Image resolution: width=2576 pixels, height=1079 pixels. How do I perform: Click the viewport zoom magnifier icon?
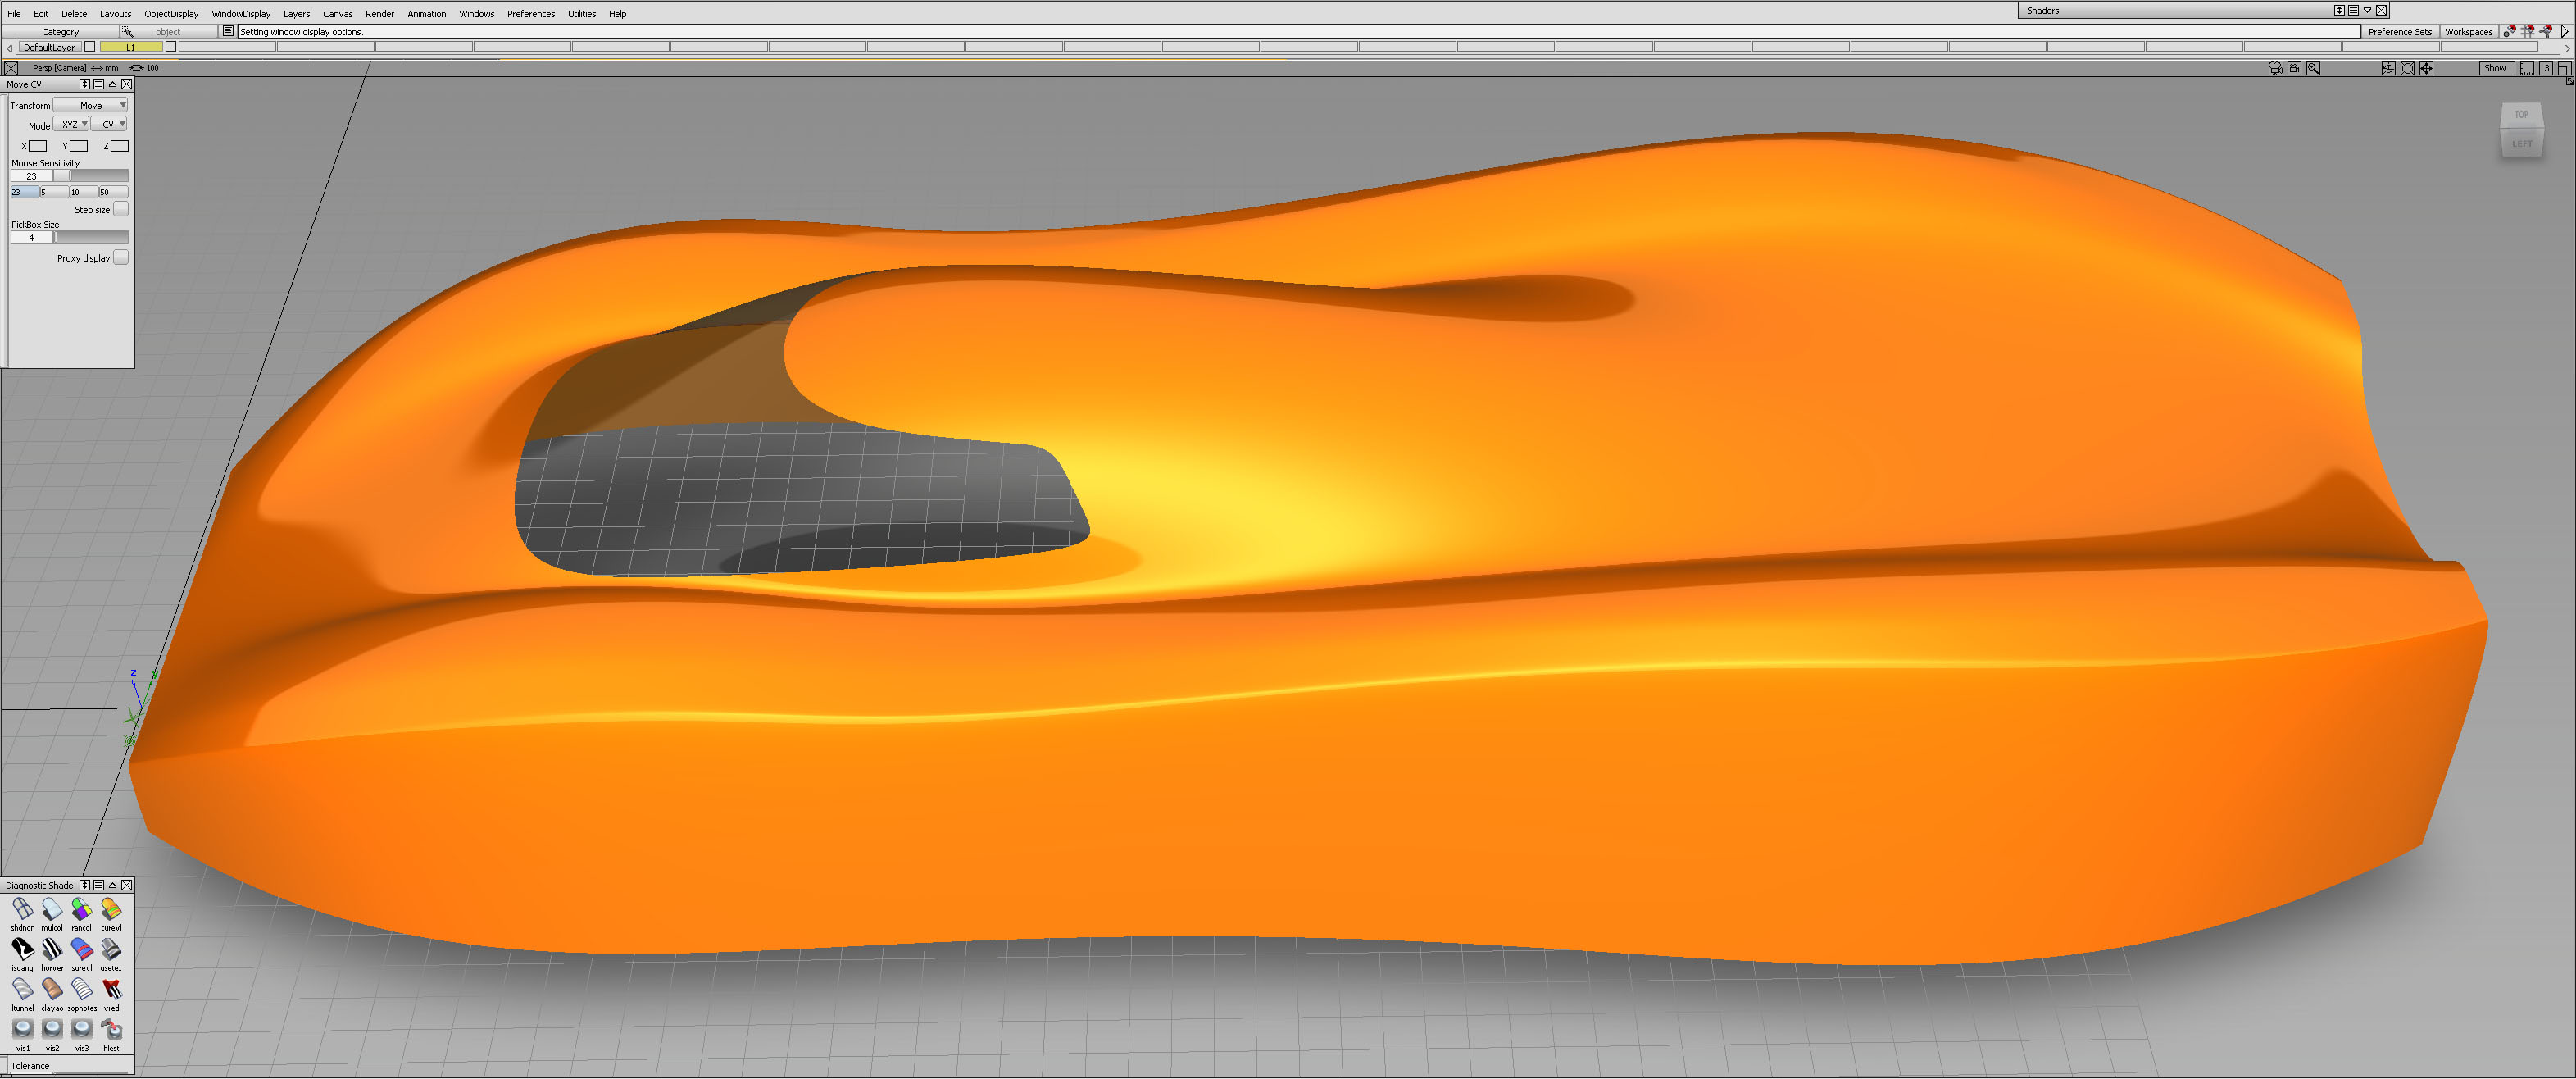(x=2313, y=68)
